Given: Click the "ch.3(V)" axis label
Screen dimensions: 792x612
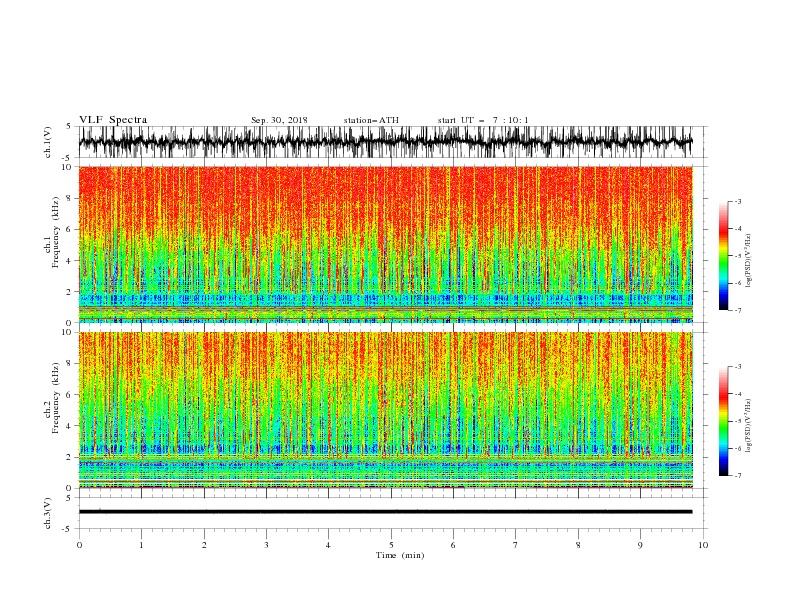Looking at the screenshot, I should pyautogui.click(x=48, y=513).
